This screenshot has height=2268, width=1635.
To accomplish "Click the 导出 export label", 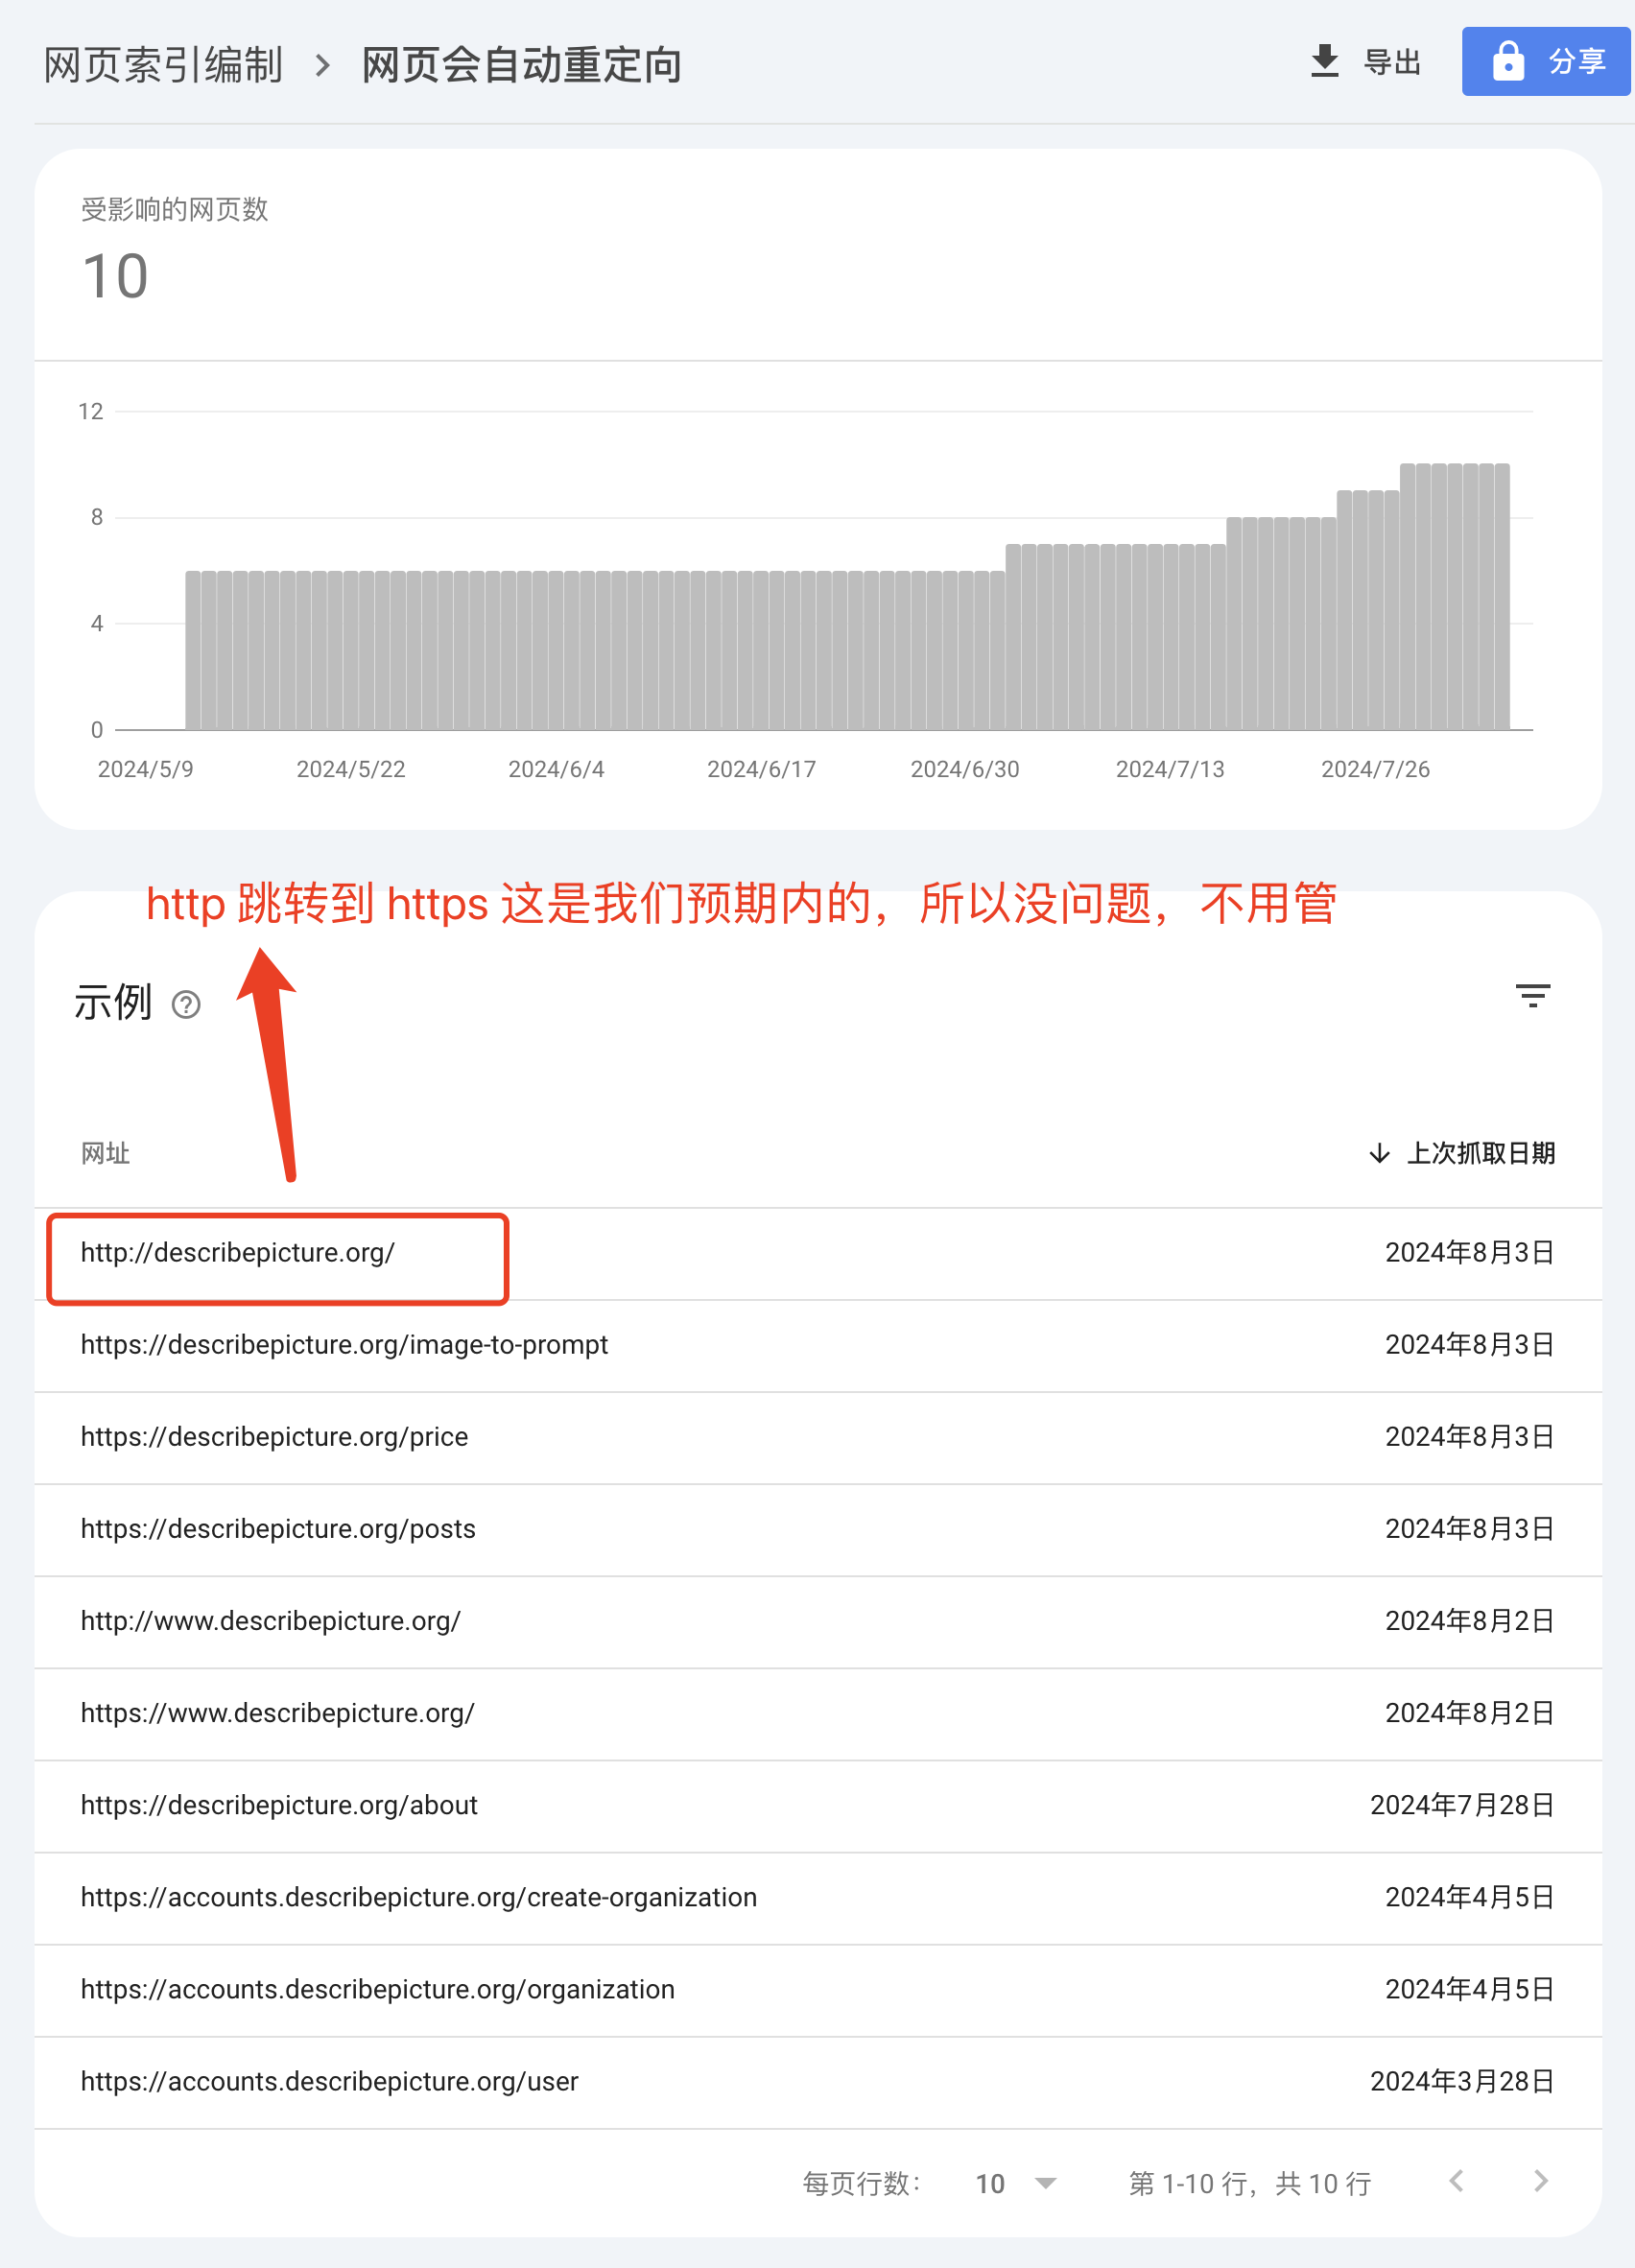I will [1392, 62].
